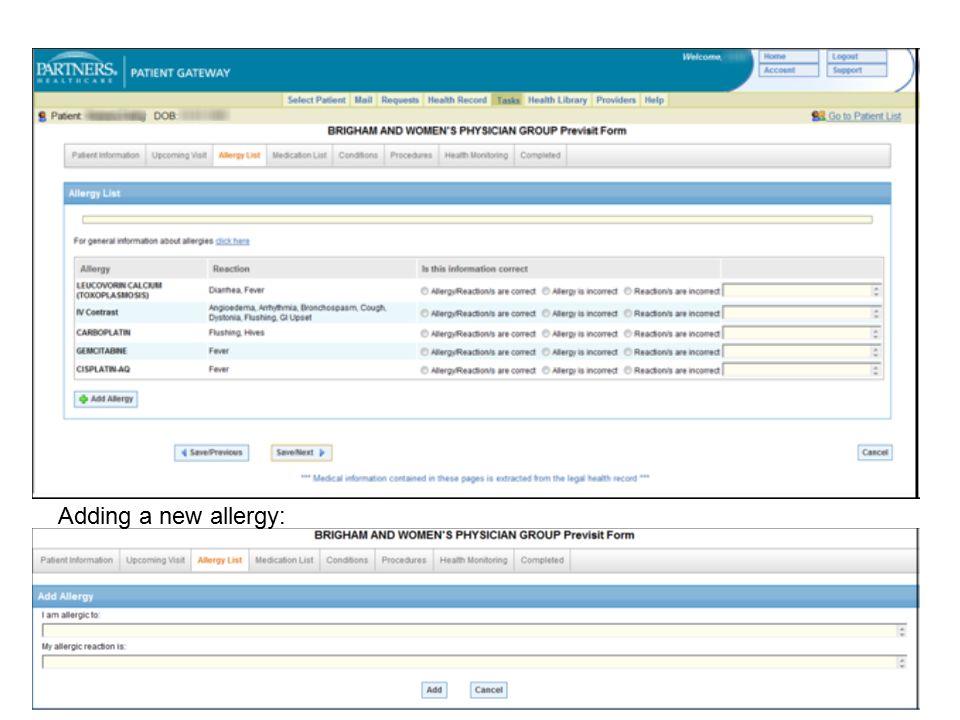
Task: Mark Leucovorin Calcium reactions as incorrect
Action: (628, 291)
